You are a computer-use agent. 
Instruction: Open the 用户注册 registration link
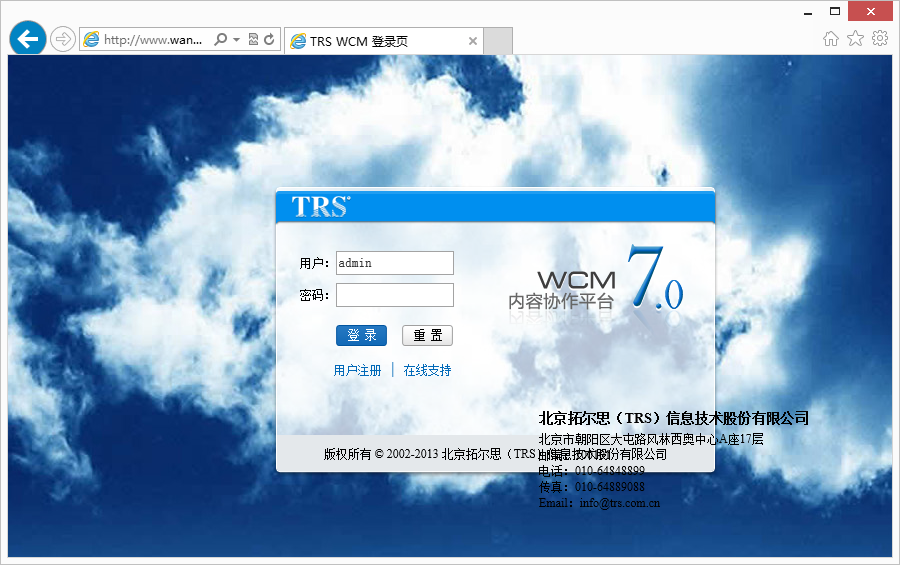[x=358, y=370]
